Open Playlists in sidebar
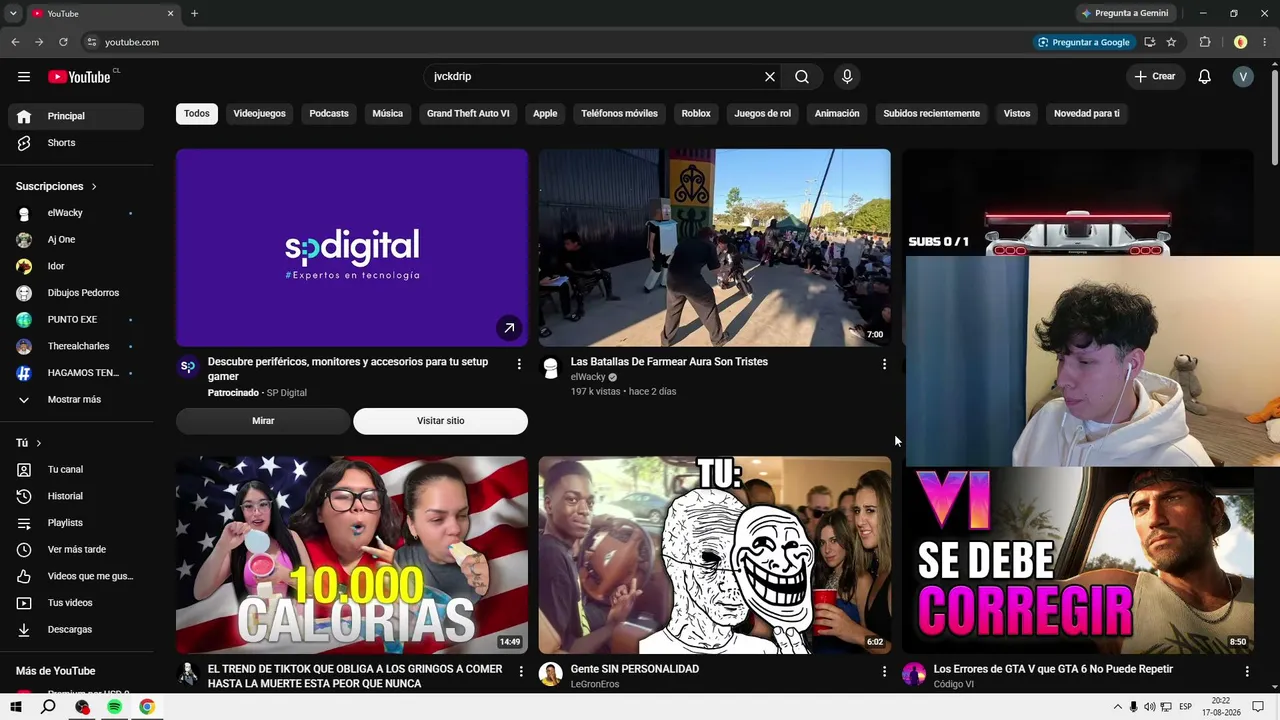1280x720 pixels. tap(76, 523)
